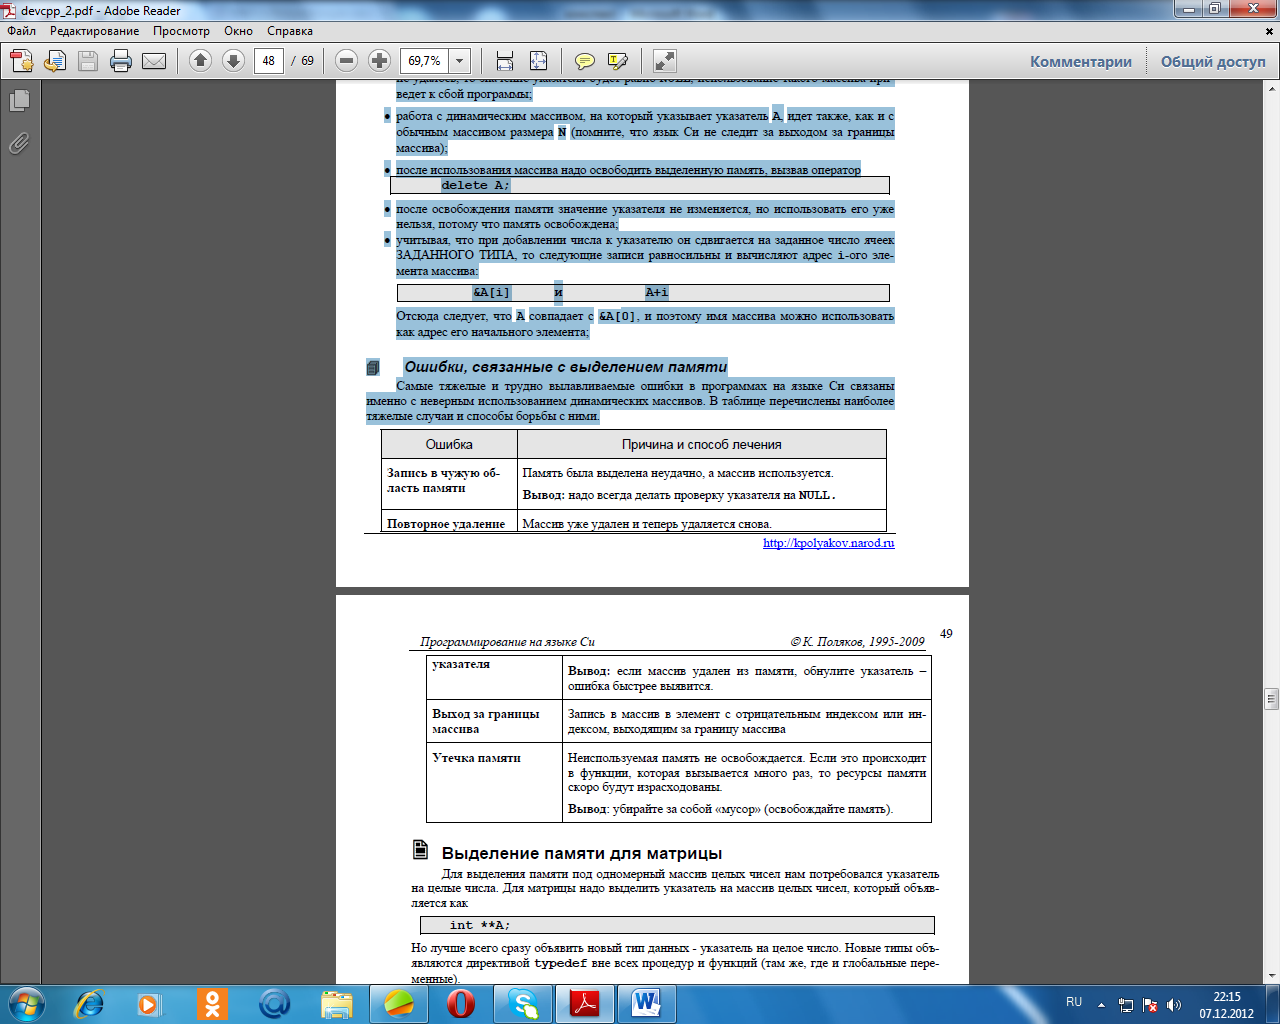Click the page number input field
Screen dimensions: 1280x1024
(x=268, y=61)
